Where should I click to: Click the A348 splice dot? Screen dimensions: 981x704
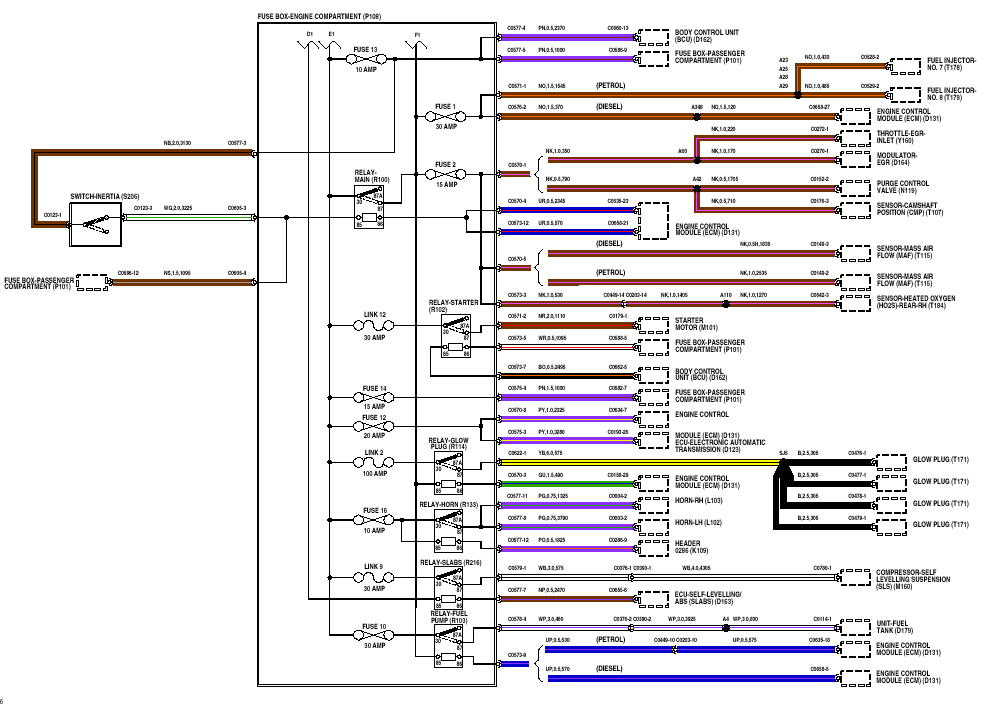coord(696,116)
